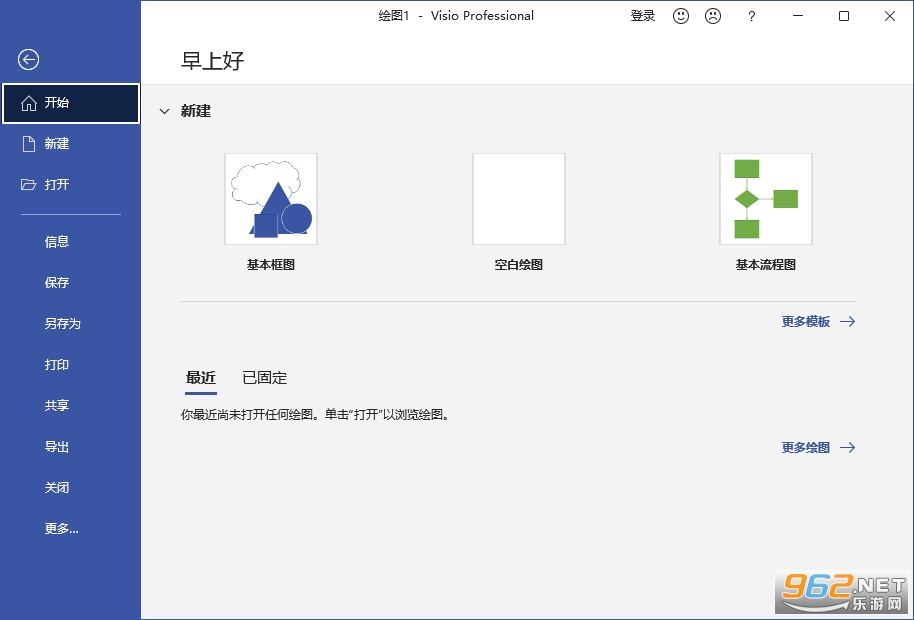Open the 更多模板 link

[806, 322]
